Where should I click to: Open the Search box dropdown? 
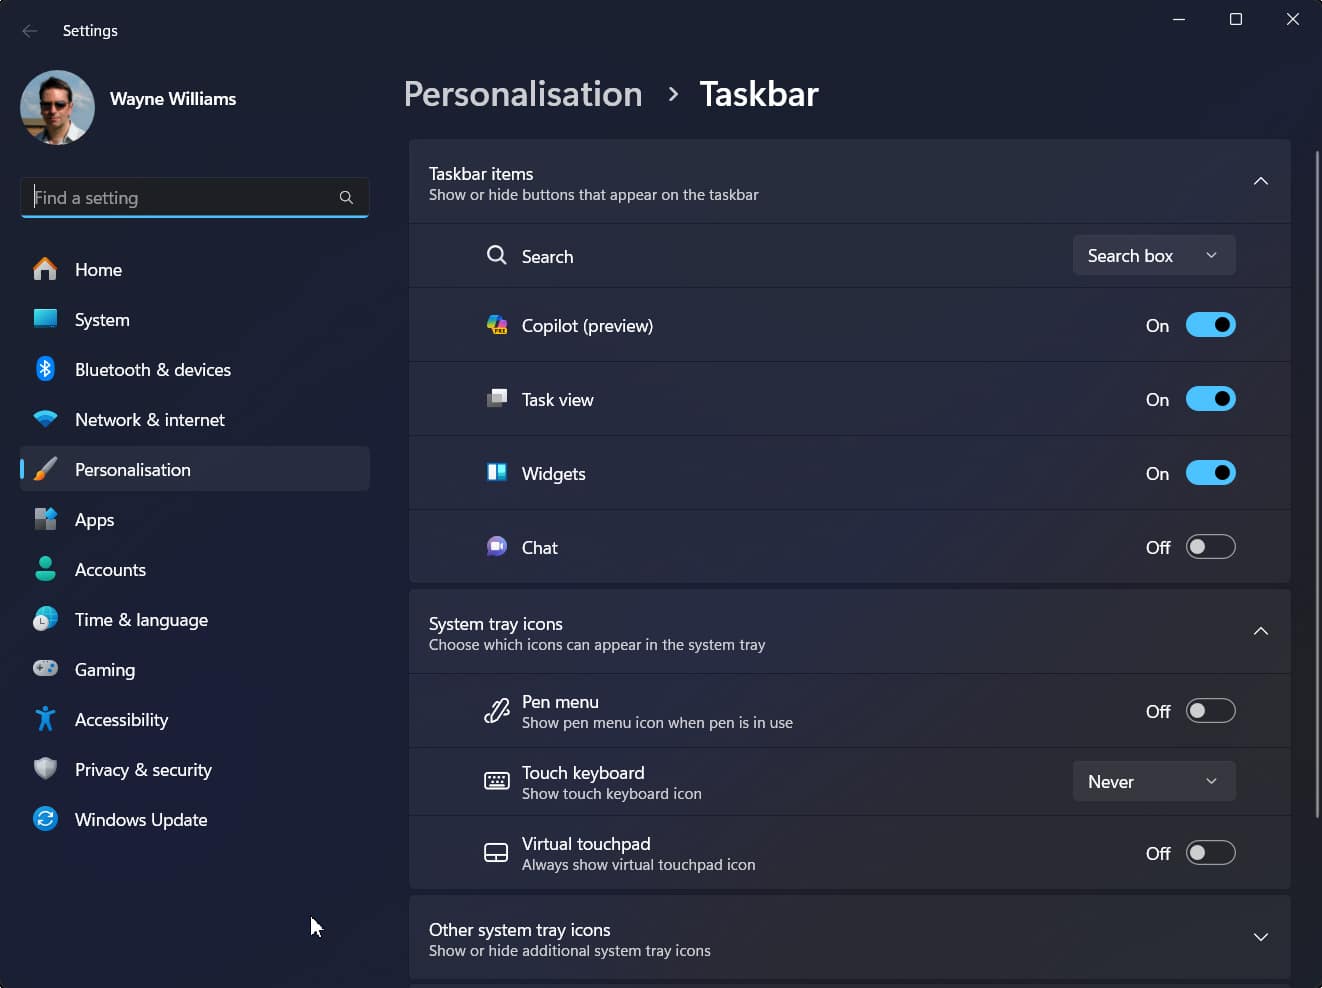[x=1153, y=255]
